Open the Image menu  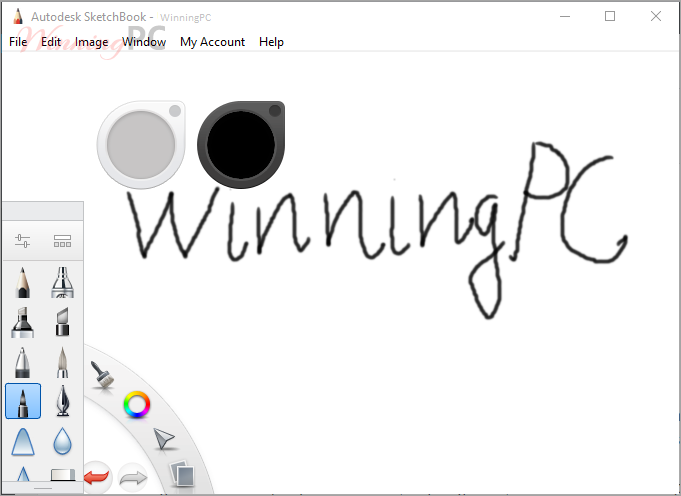(x=91, y=42)
